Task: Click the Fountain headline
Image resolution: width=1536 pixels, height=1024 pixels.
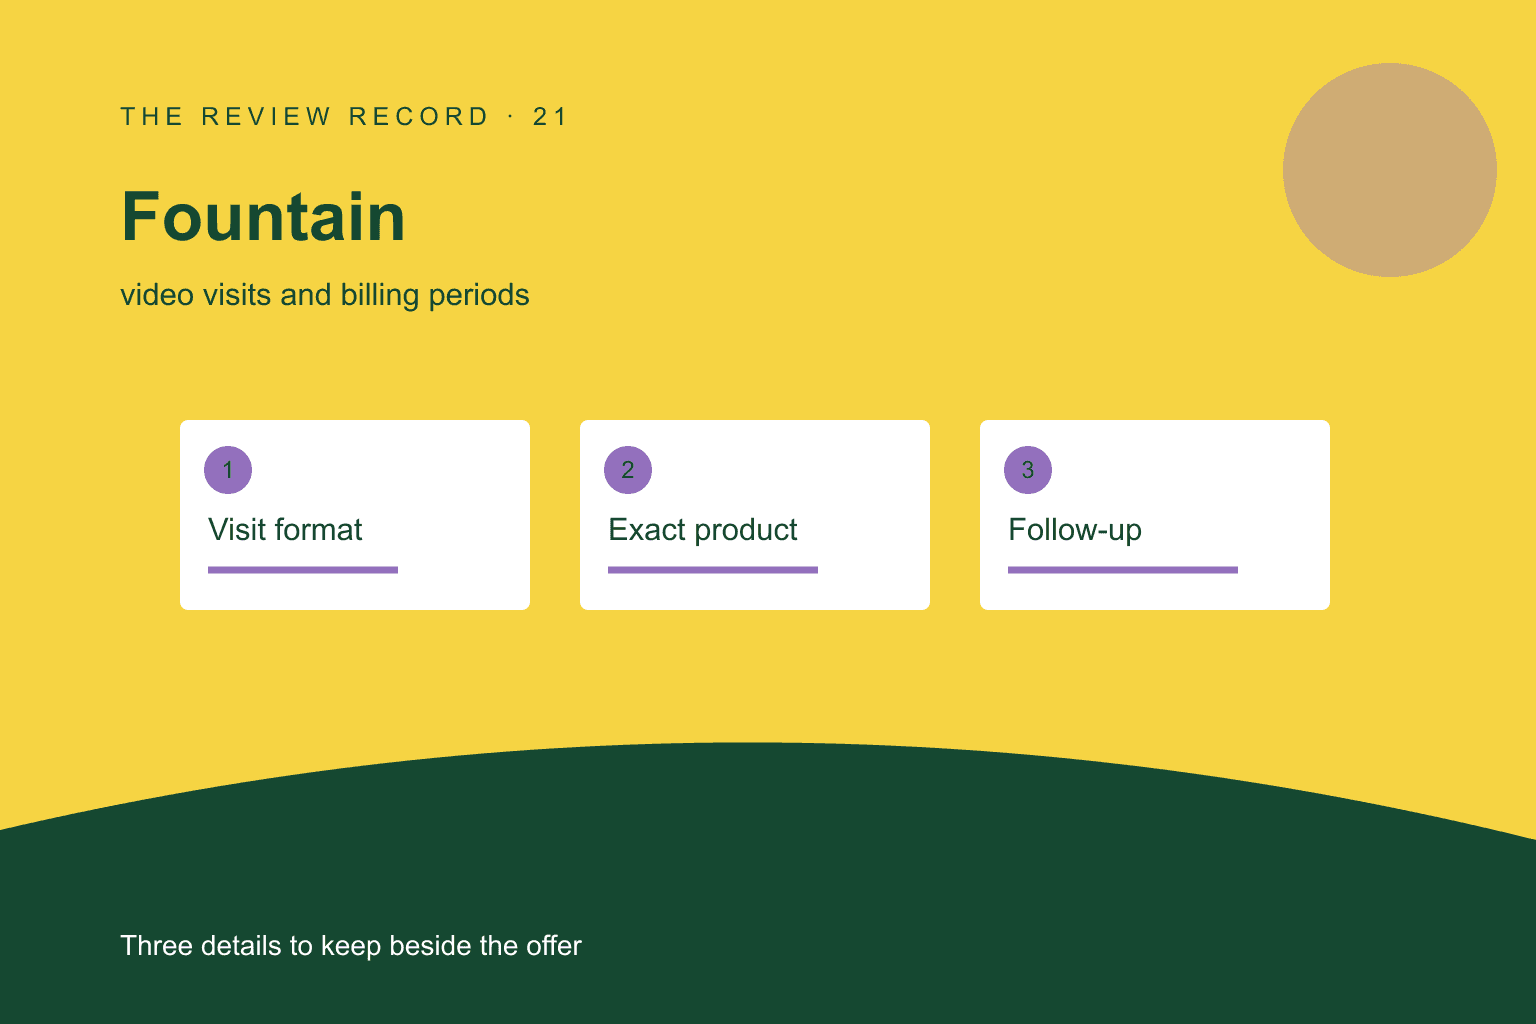Action: (263, 216)
